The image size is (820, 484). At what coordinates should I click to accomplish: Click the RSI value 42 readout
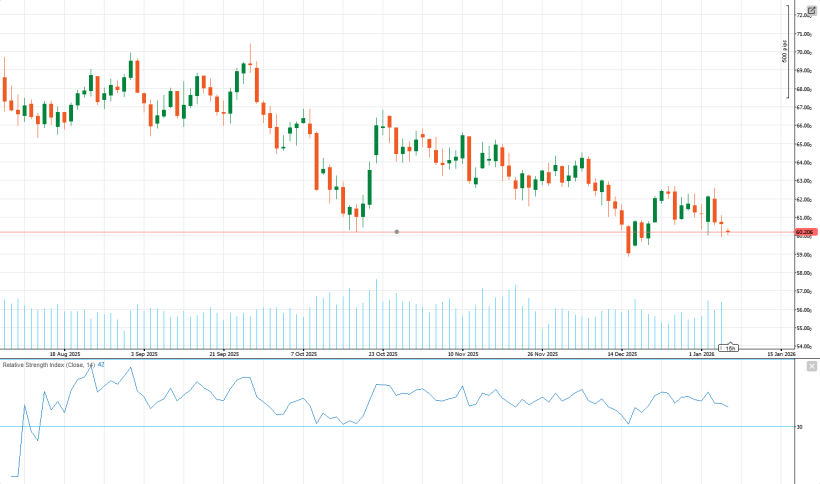[101, 365]
